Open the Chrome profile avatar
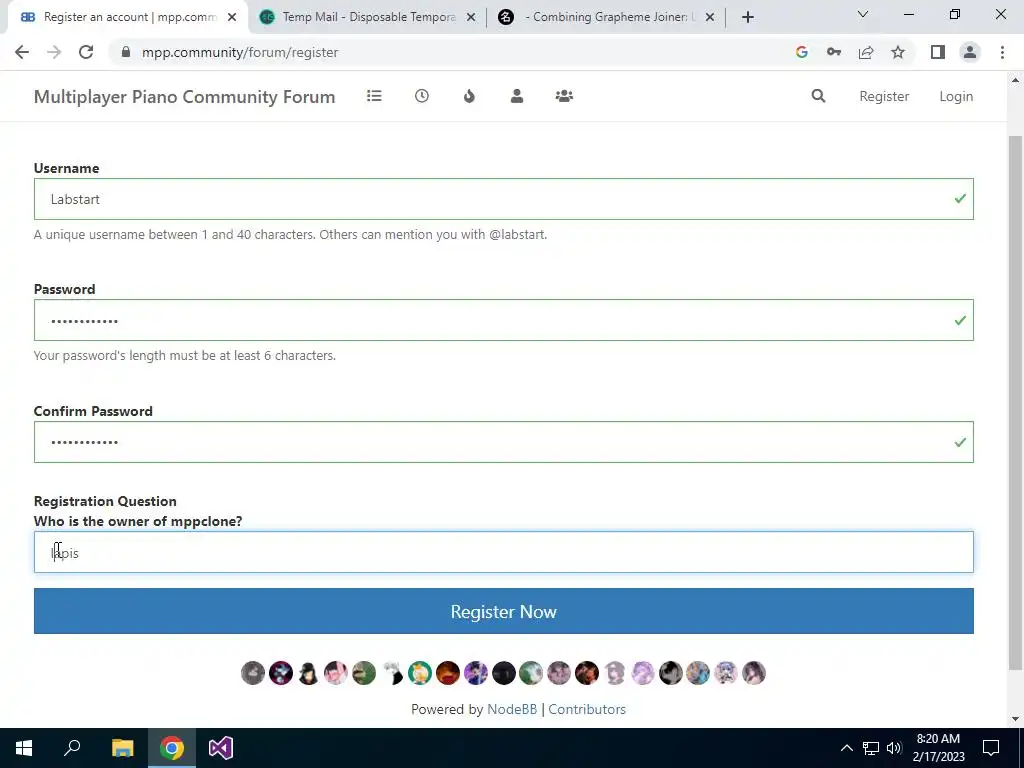The height and width of the screenshot is (768, 1024). tap(970, 52)
